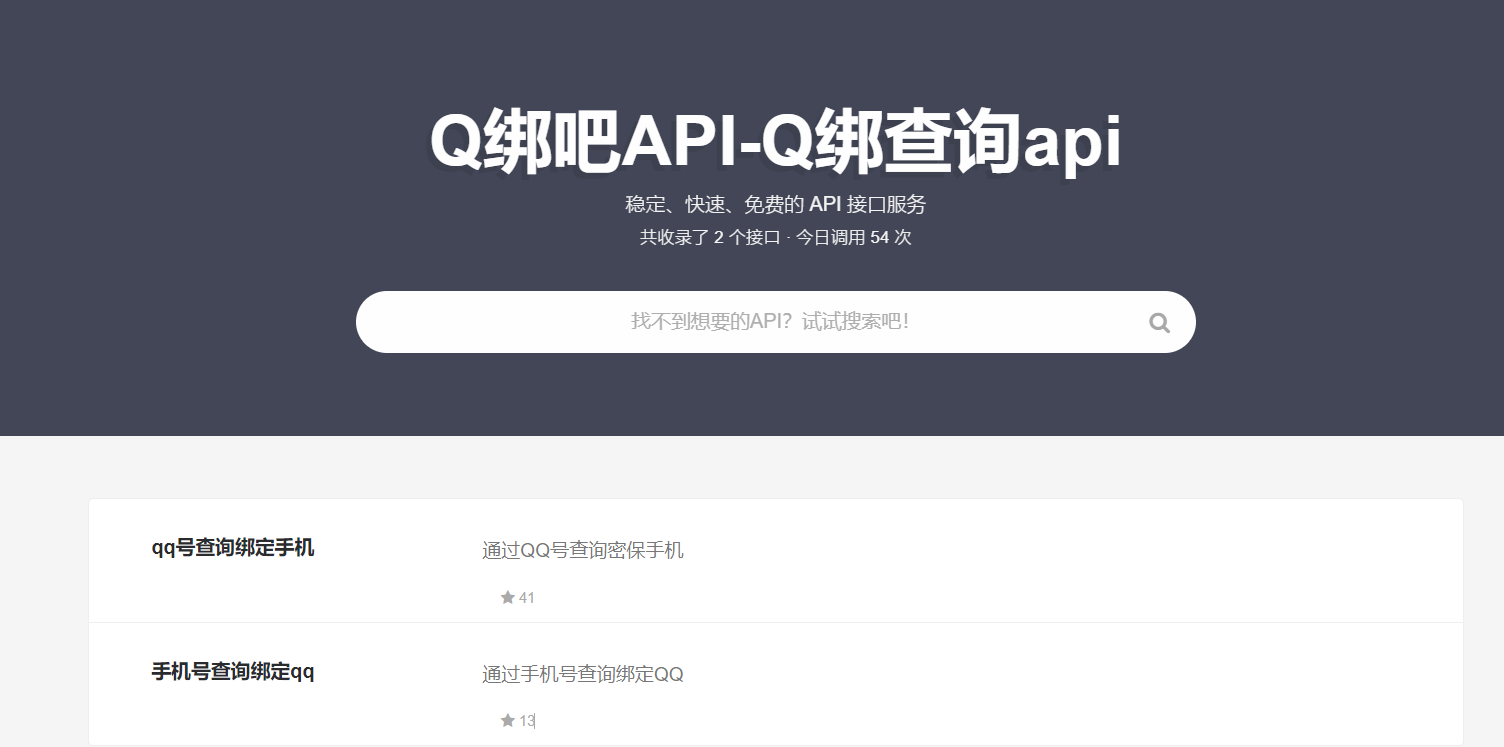
Task: Click the 41 rating count number
Action: click(527, 597)
